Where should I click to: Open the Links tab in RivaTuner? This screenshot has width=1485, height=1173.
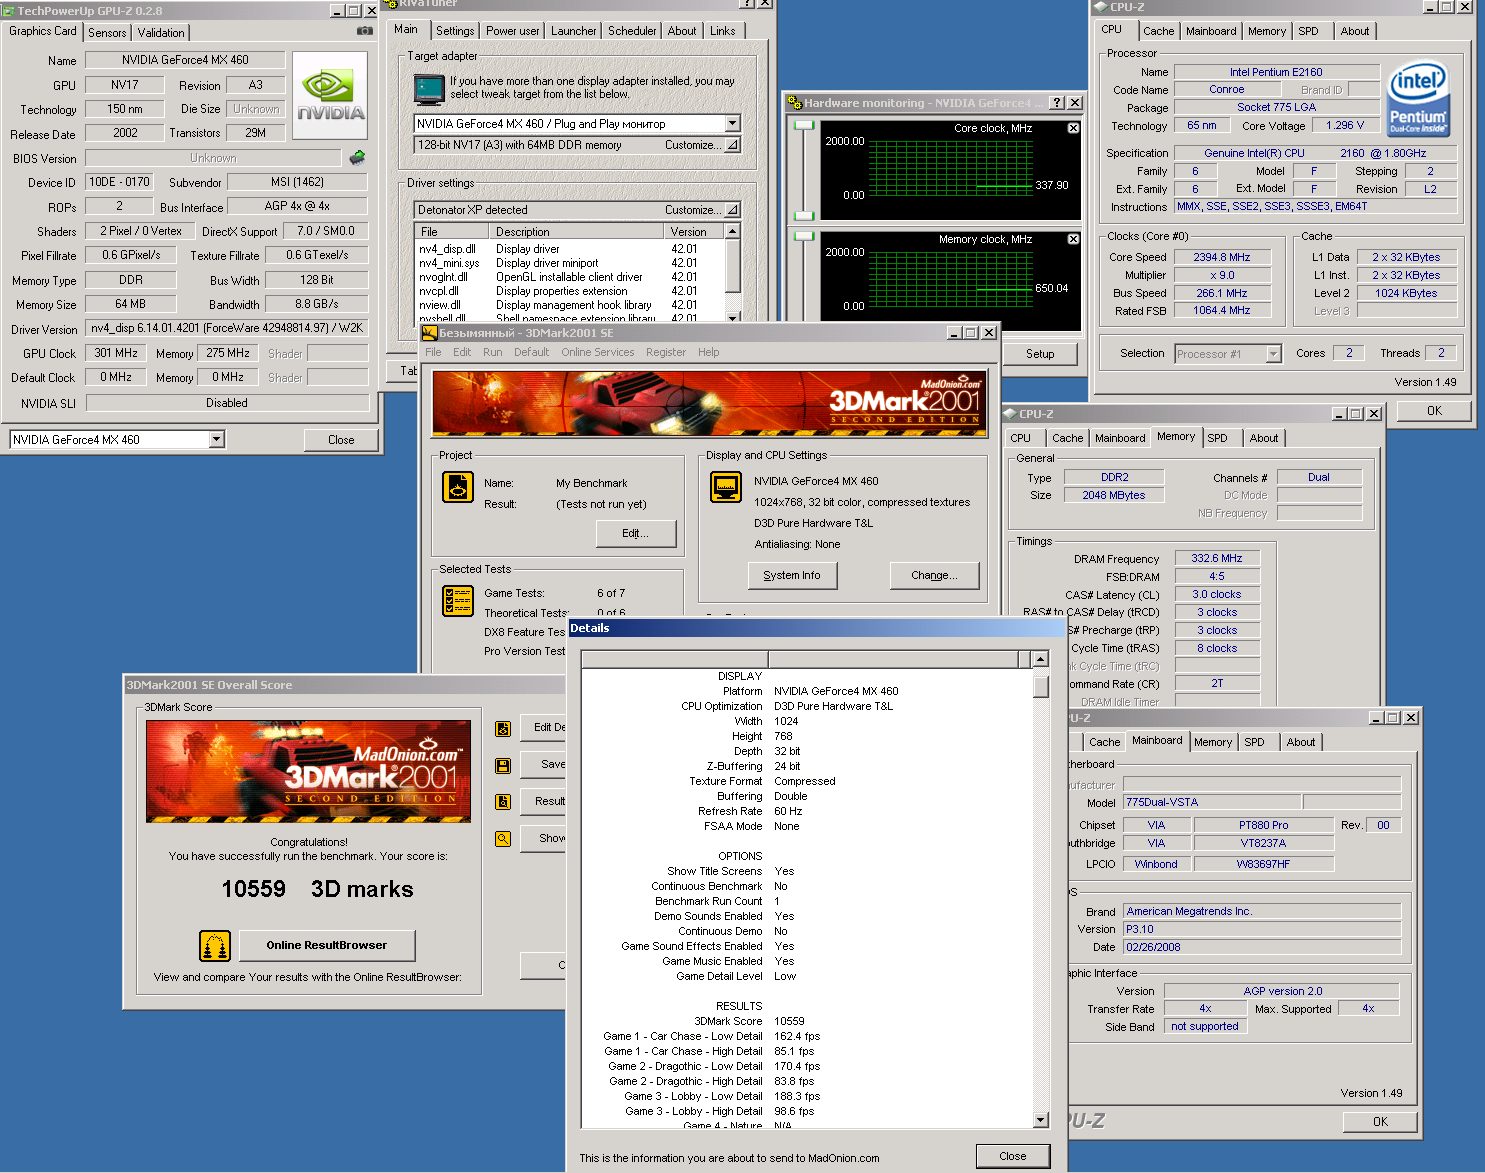coord(722,31)
